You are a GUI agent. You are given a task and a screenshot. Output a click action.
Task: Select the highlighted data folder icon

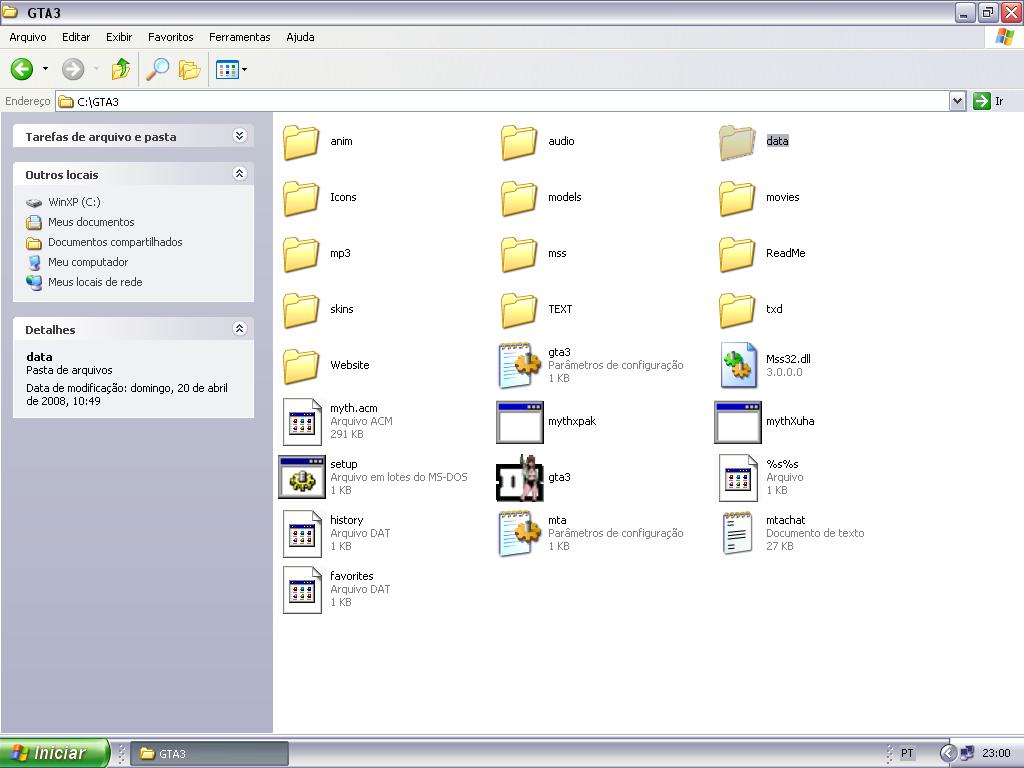(737, 142)
